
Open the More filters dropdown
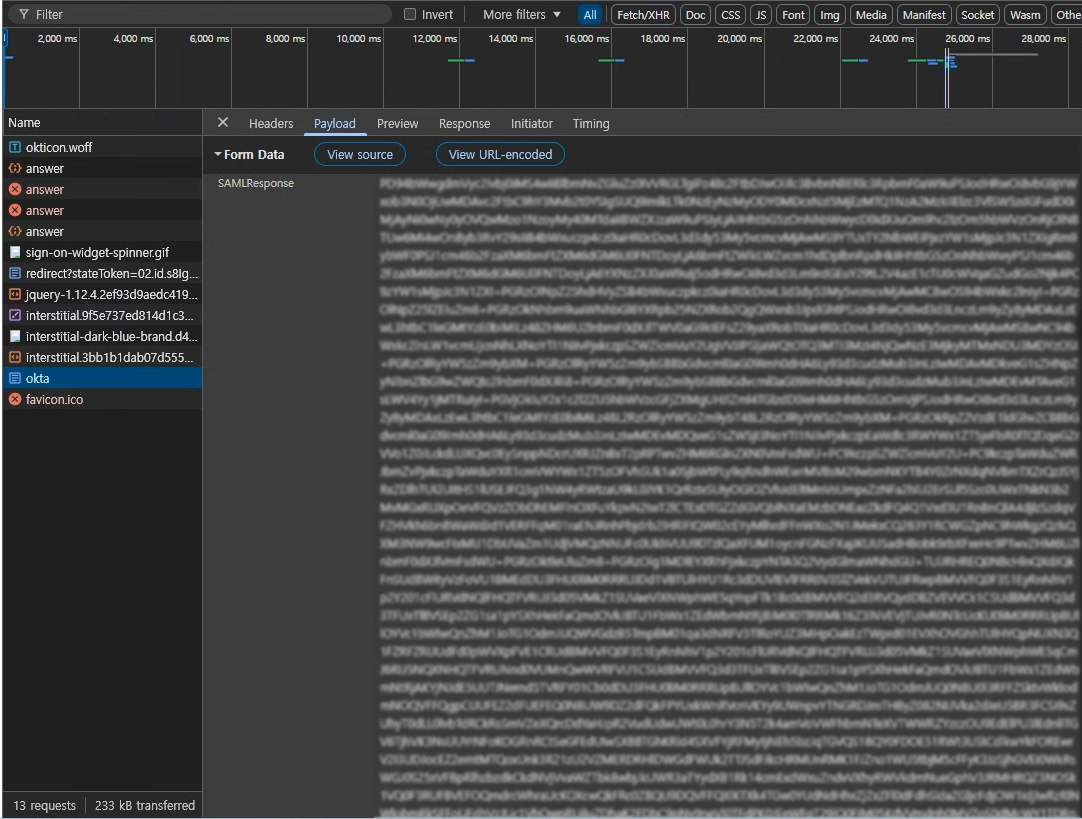tap(522, 14)
